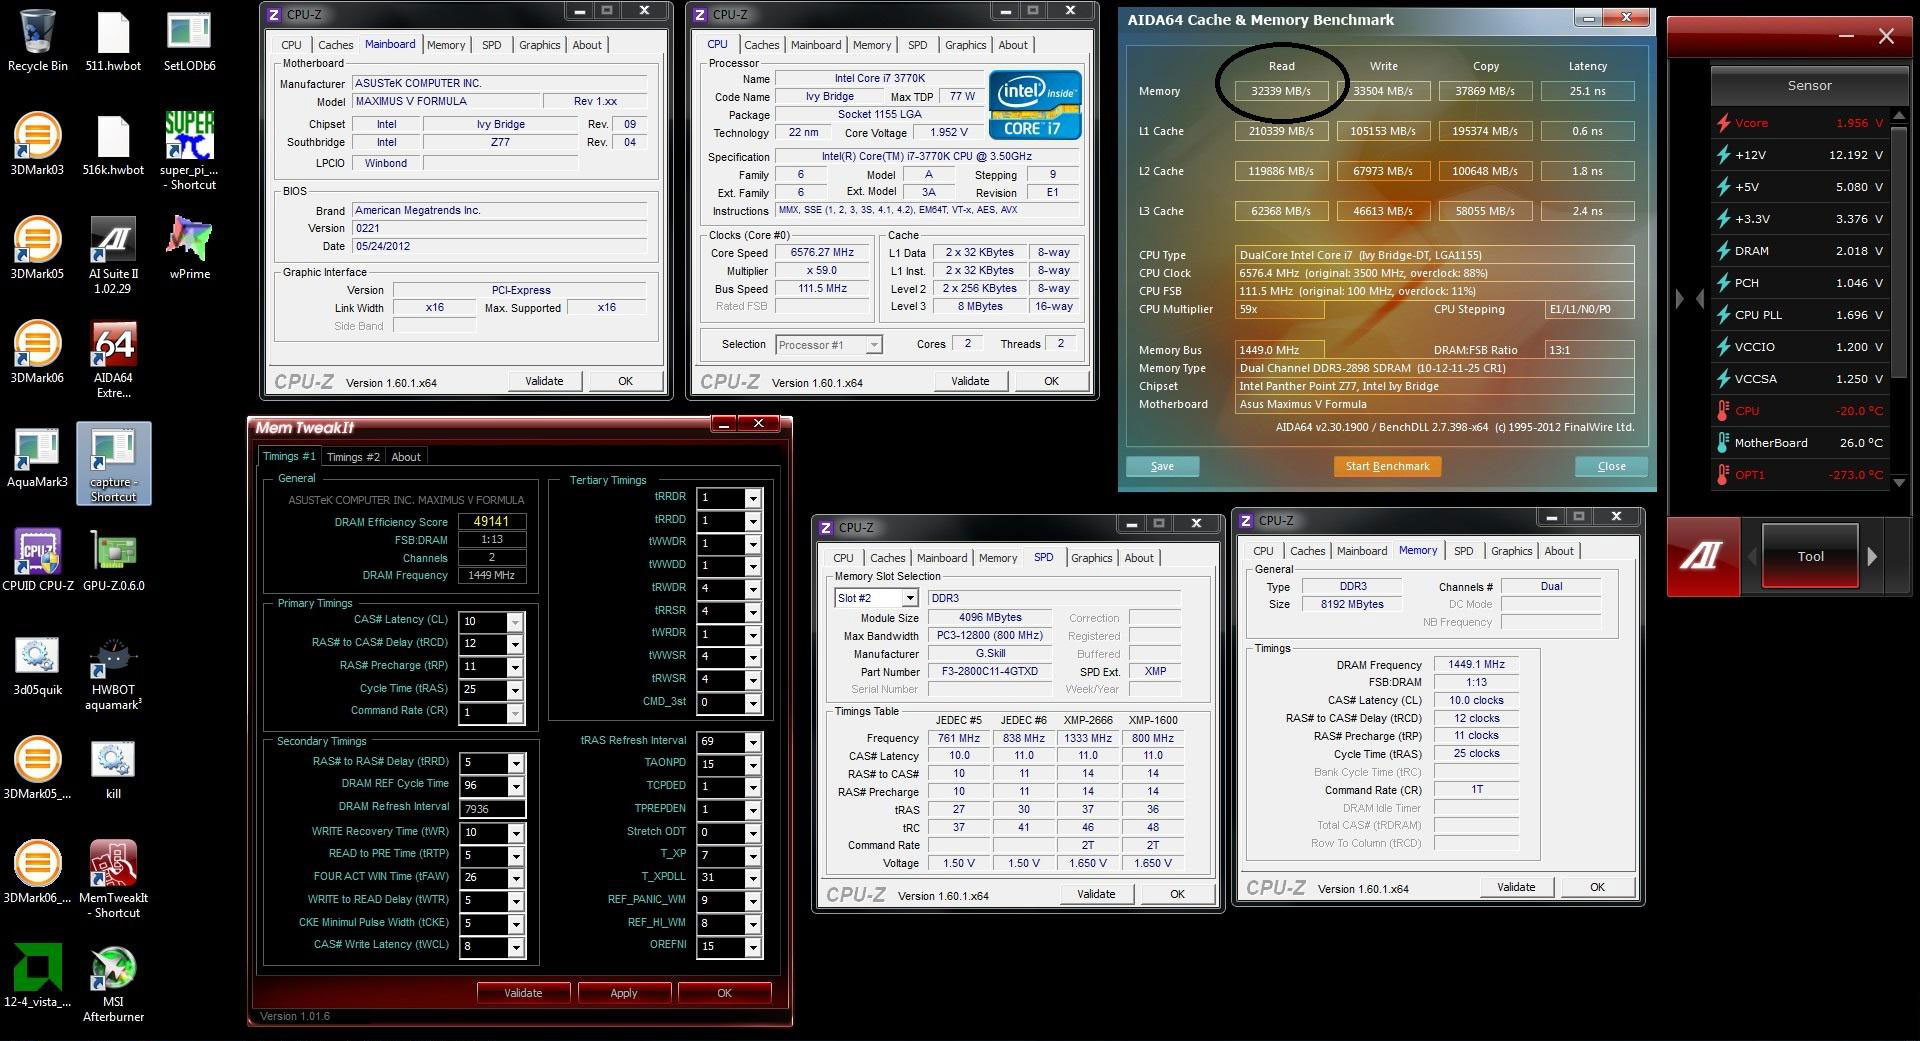This screenshot has width=1920, height=1041.
Task: Open the Memory tab in CPU-Z SPD window
Action: [x=997, y=558]
